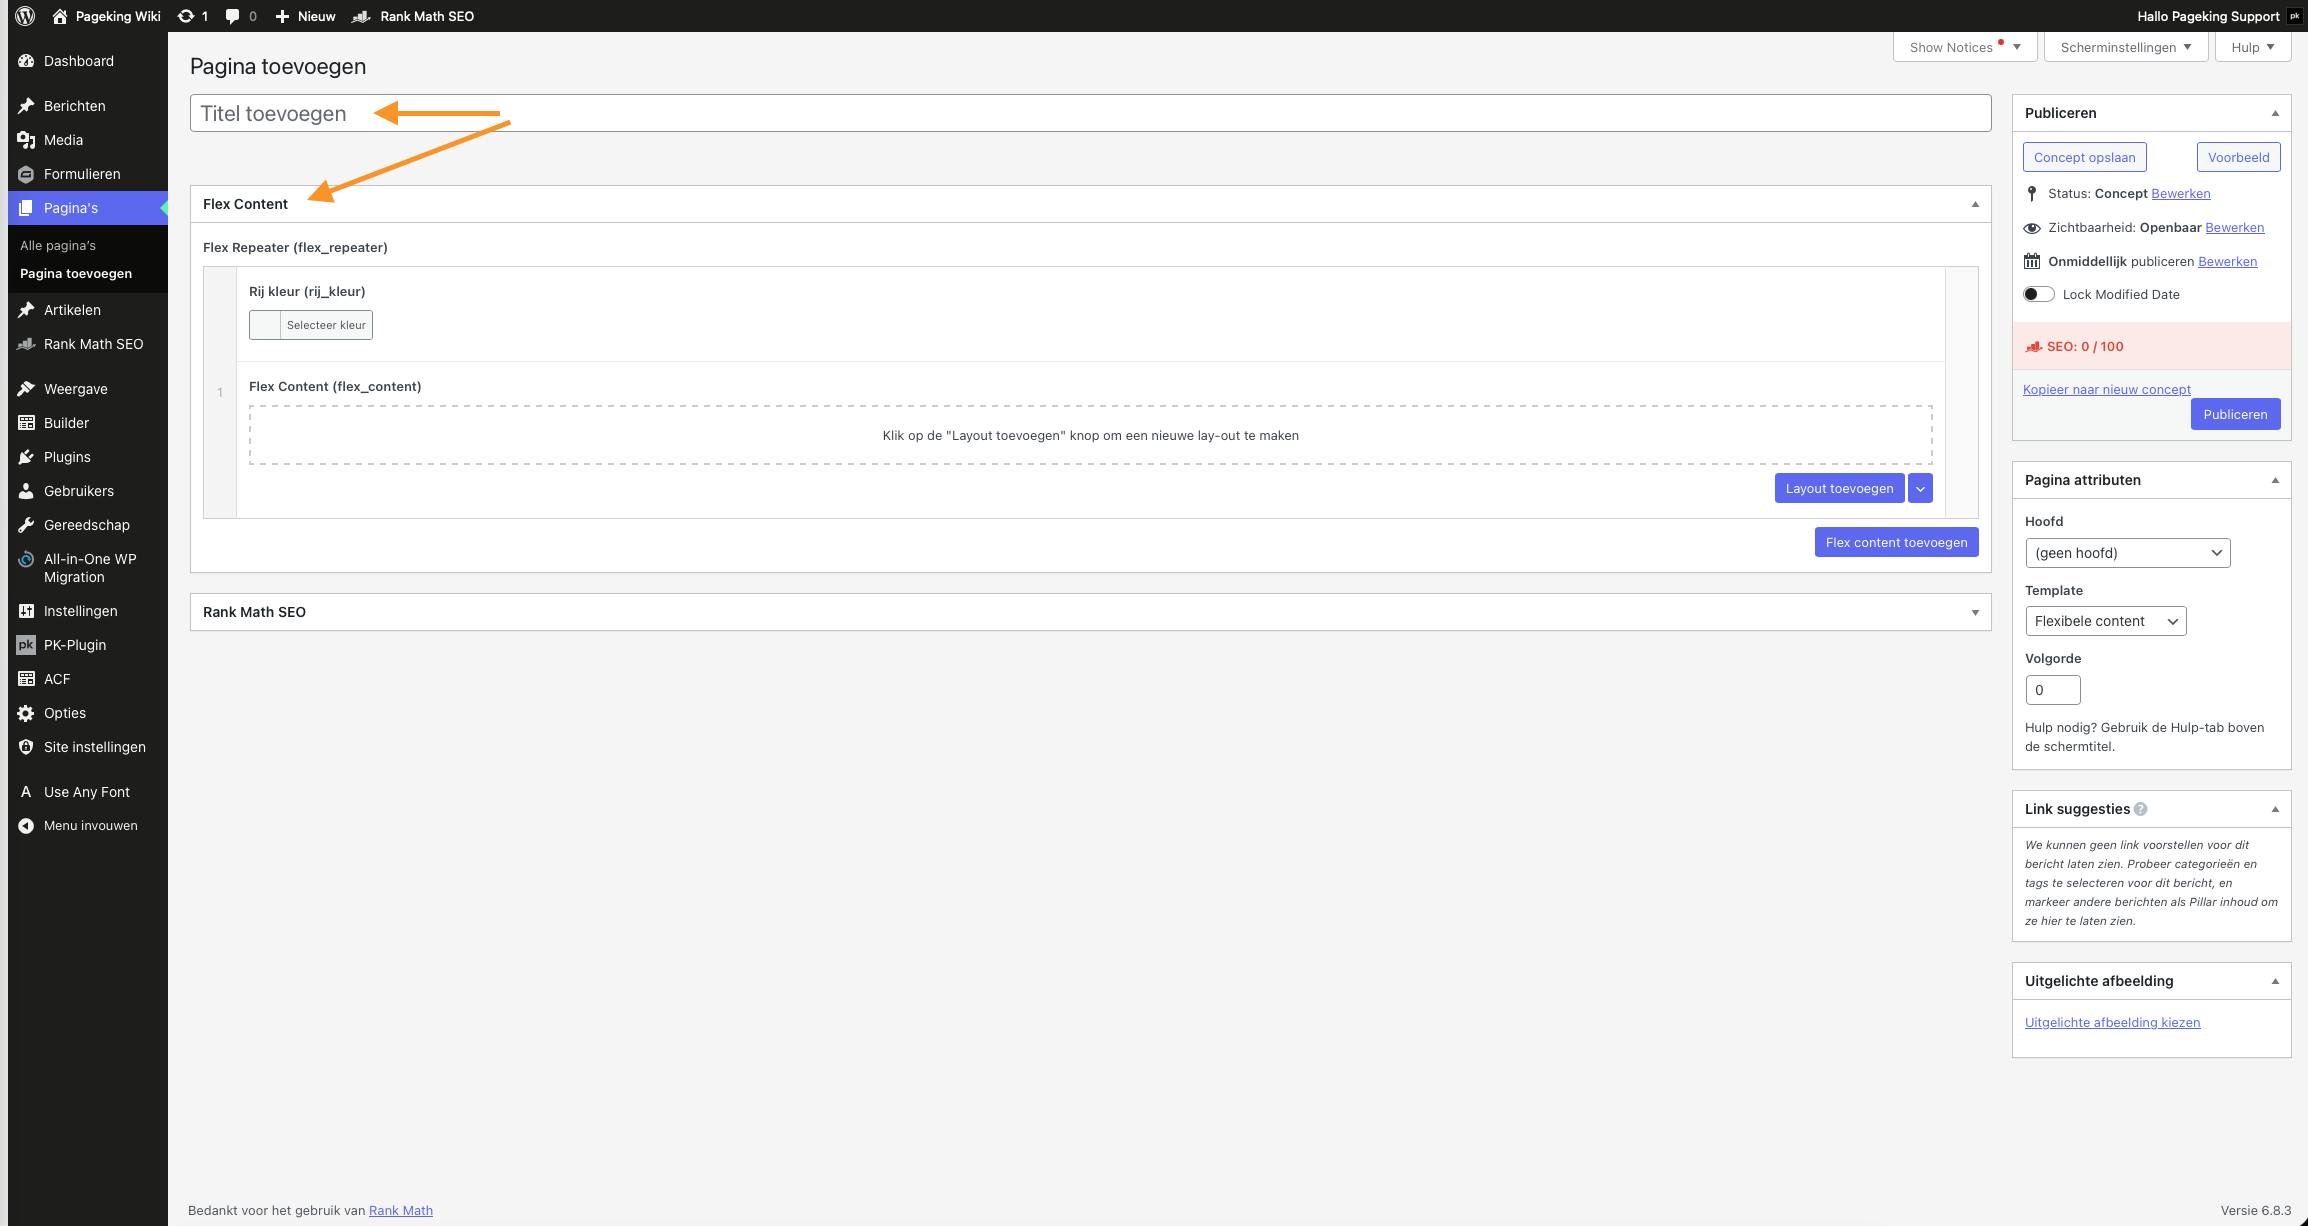The width and height of the screenshot is (2308, 1226).
Task: Open Scherminstellingen tab
Action: coord(2125,47)
